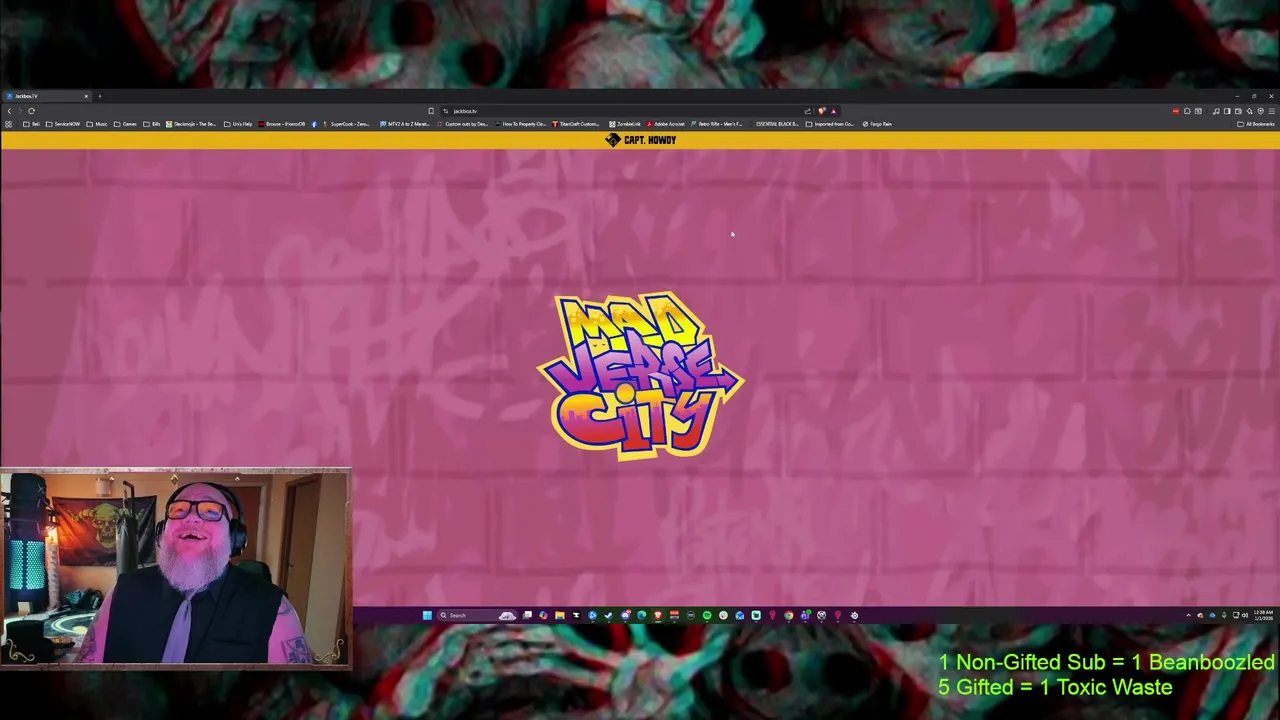Click the browser forward arrow

(x=20, y=111)
